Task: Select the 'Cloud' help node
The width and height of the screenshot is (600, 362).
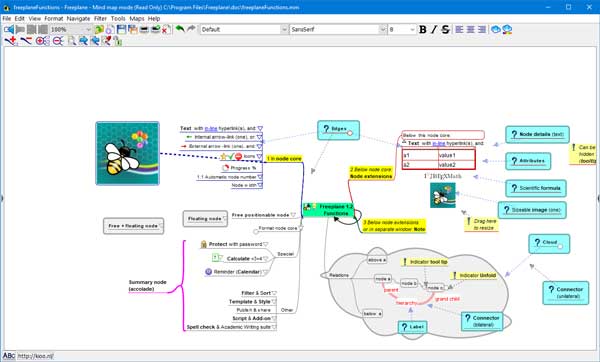Action: (x=549, y=243)
